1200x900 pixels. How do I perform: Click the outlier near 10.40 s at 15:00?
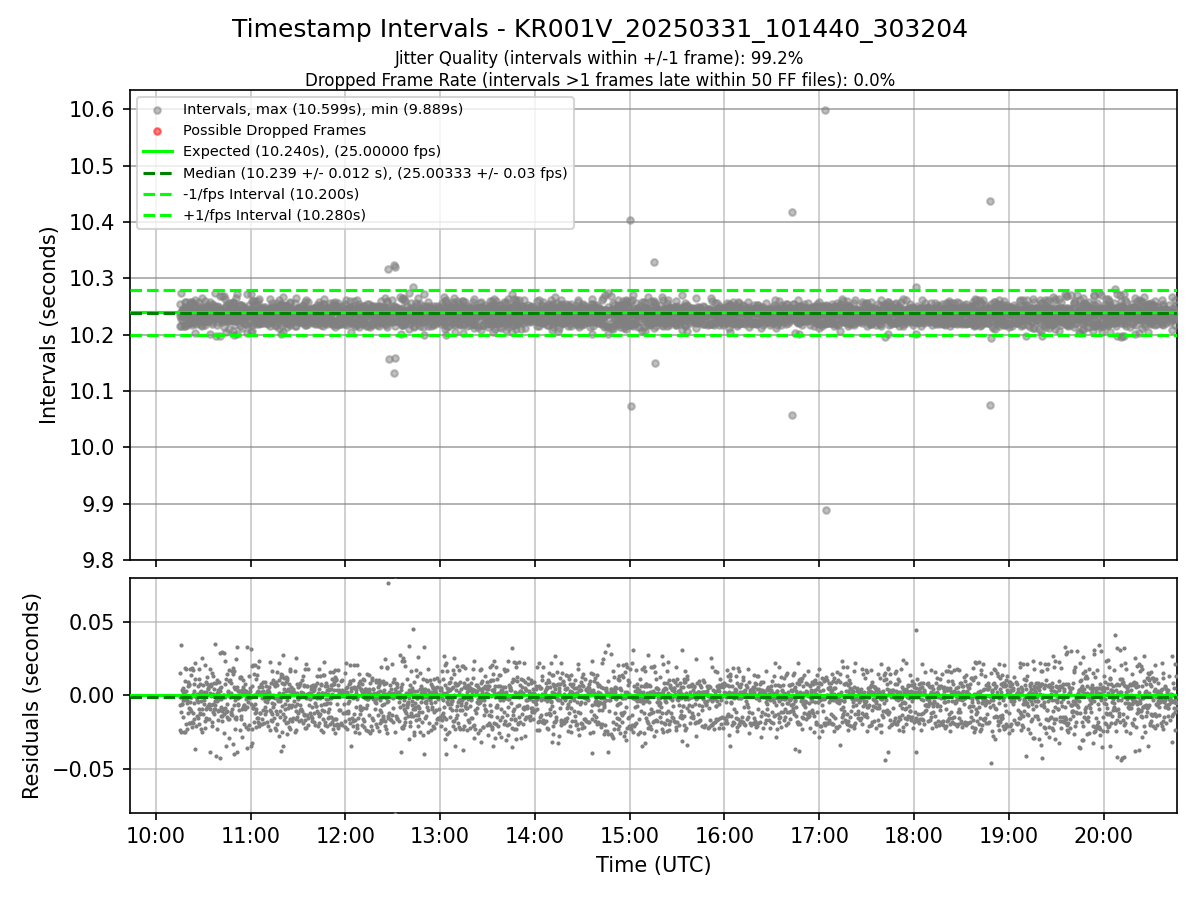(630, 220)
